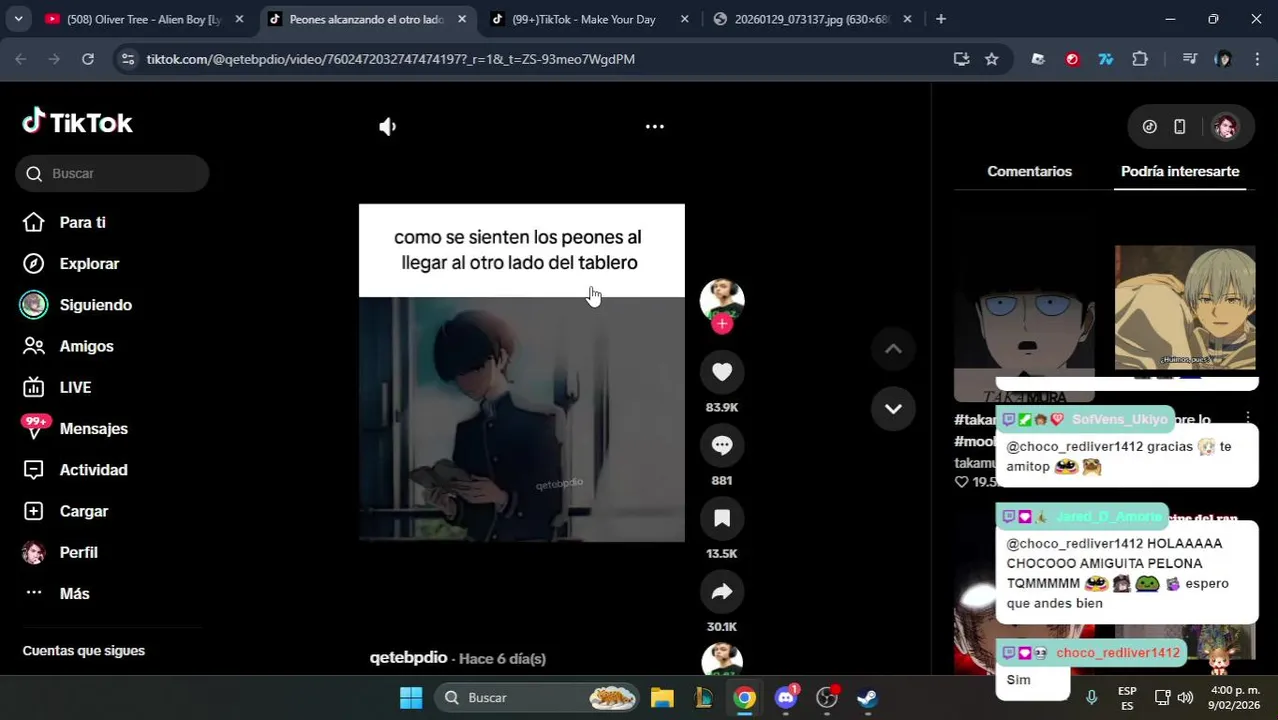View site information icon in address bar
The width and height of the screenshot is (1278, 720).
(x=127, y=59)
